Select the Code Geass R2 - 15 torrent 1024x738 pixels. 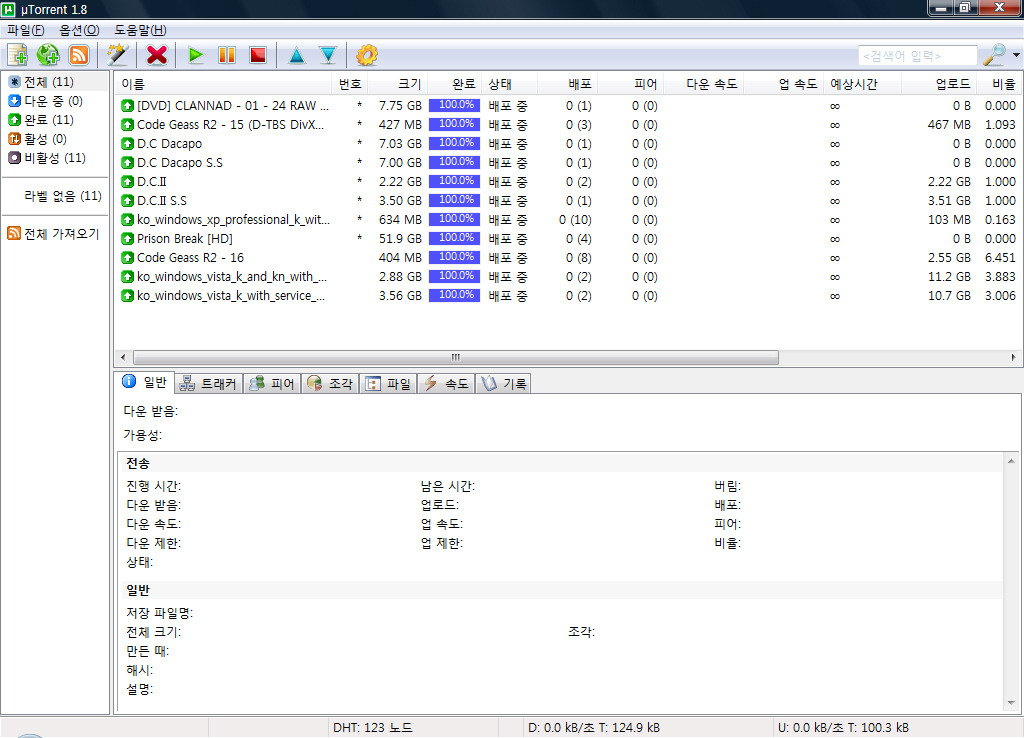[568, 125]
